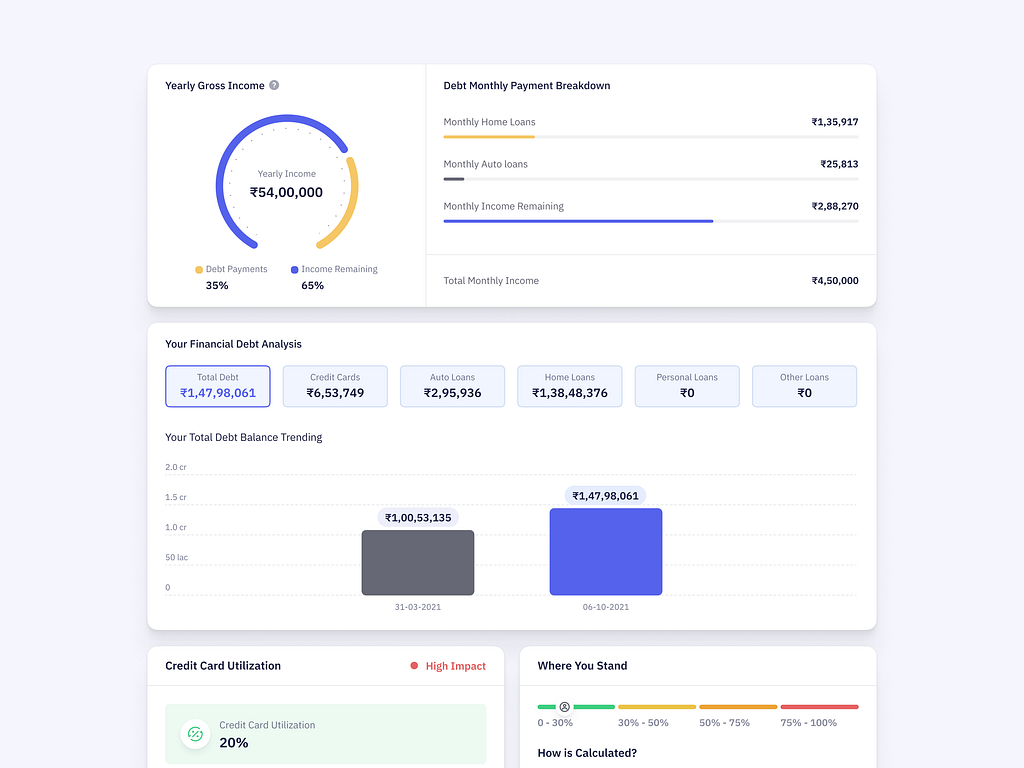Expand the How is Calculated section
The height and width of the screenshot is (768, 1024).
point(585,752)
